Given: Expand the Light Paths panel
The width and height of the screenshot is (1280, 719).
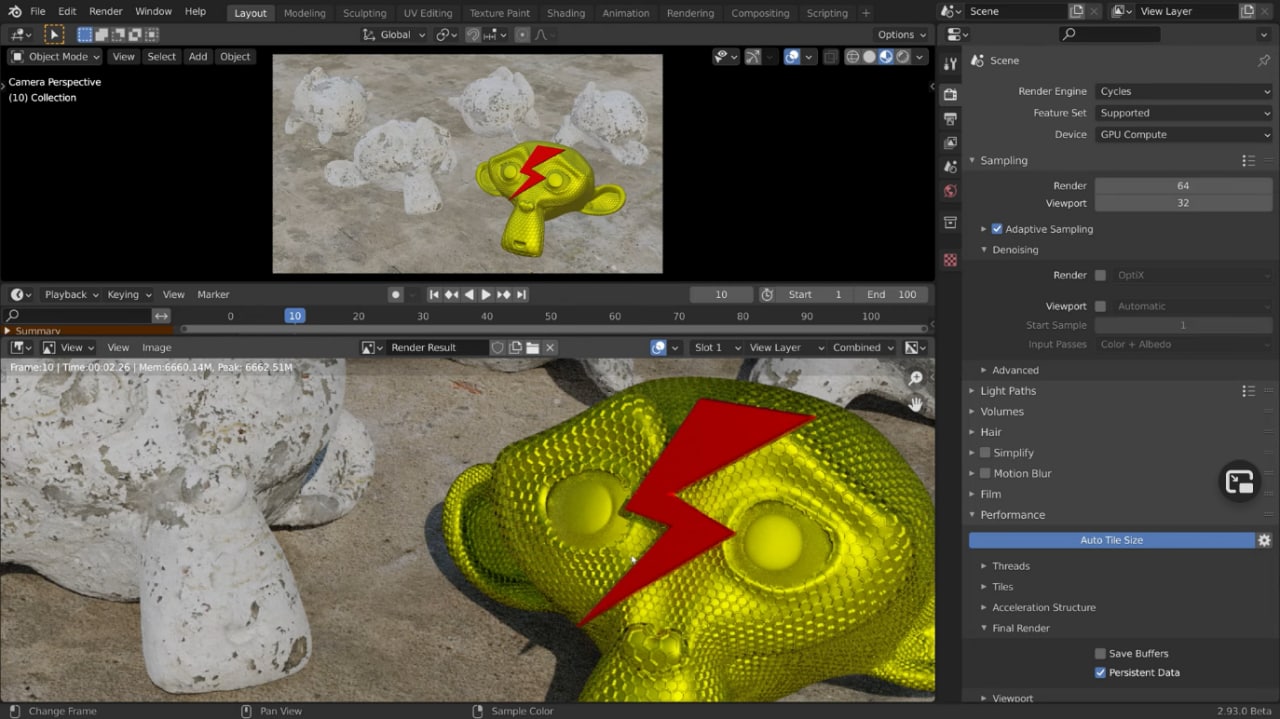Looking at the screenshot, I should click(x=1008, y=391).
